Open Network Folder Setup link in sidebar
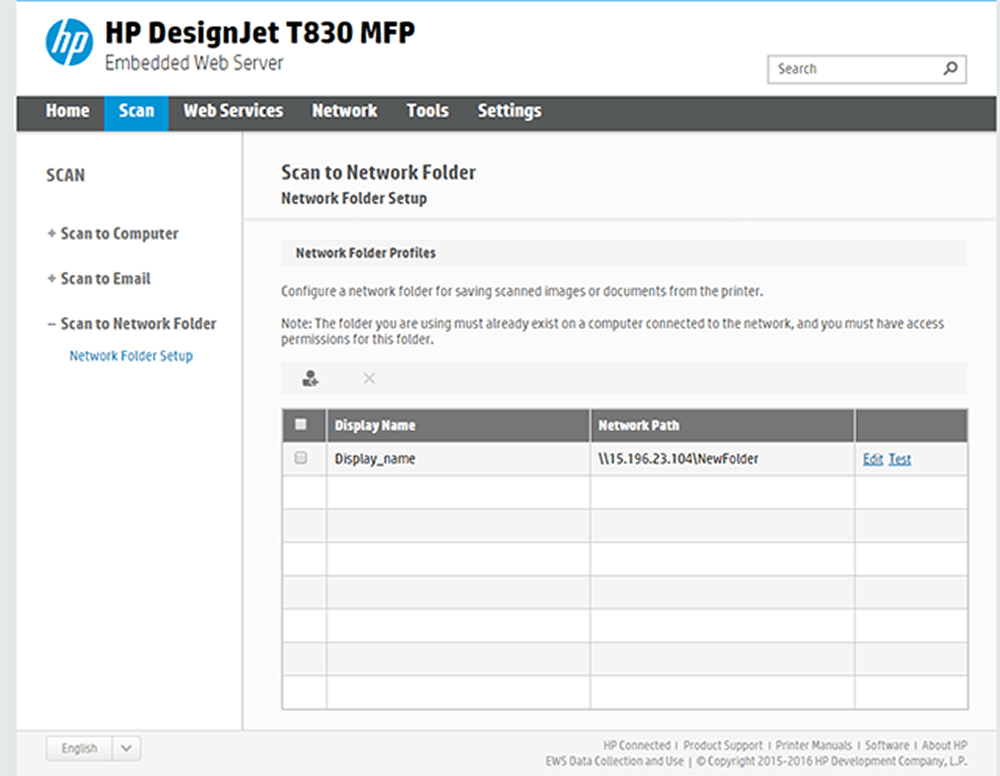The height and width of the screenshot is (776, 1000). (131, 356)
